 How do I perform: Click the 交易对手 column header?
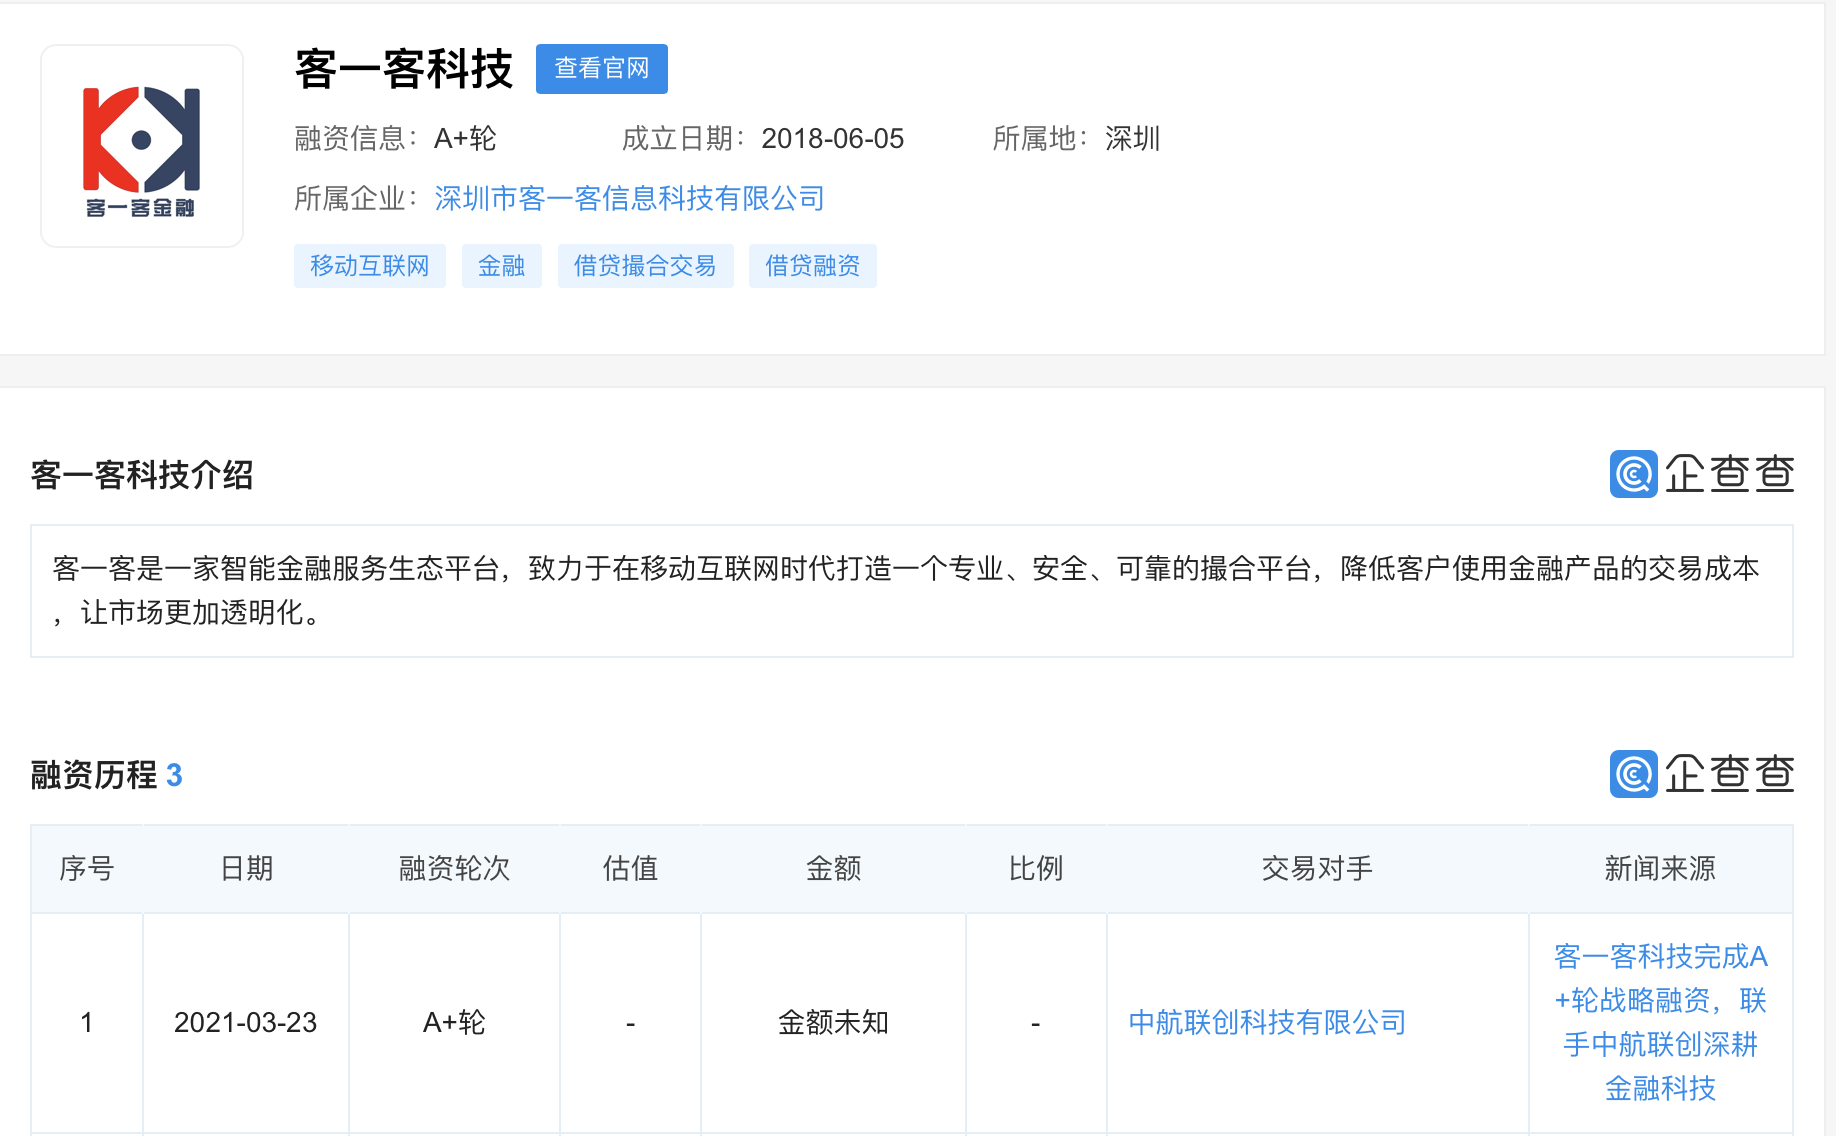[x=1317, y=868]
